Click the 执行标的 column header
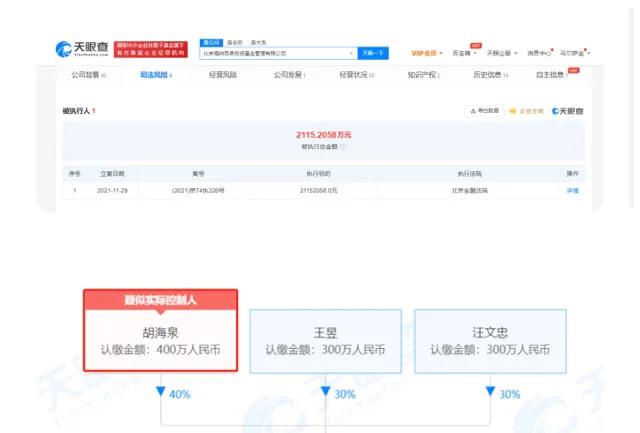Viewport: 640px width, 433px height. coord(318,173)
